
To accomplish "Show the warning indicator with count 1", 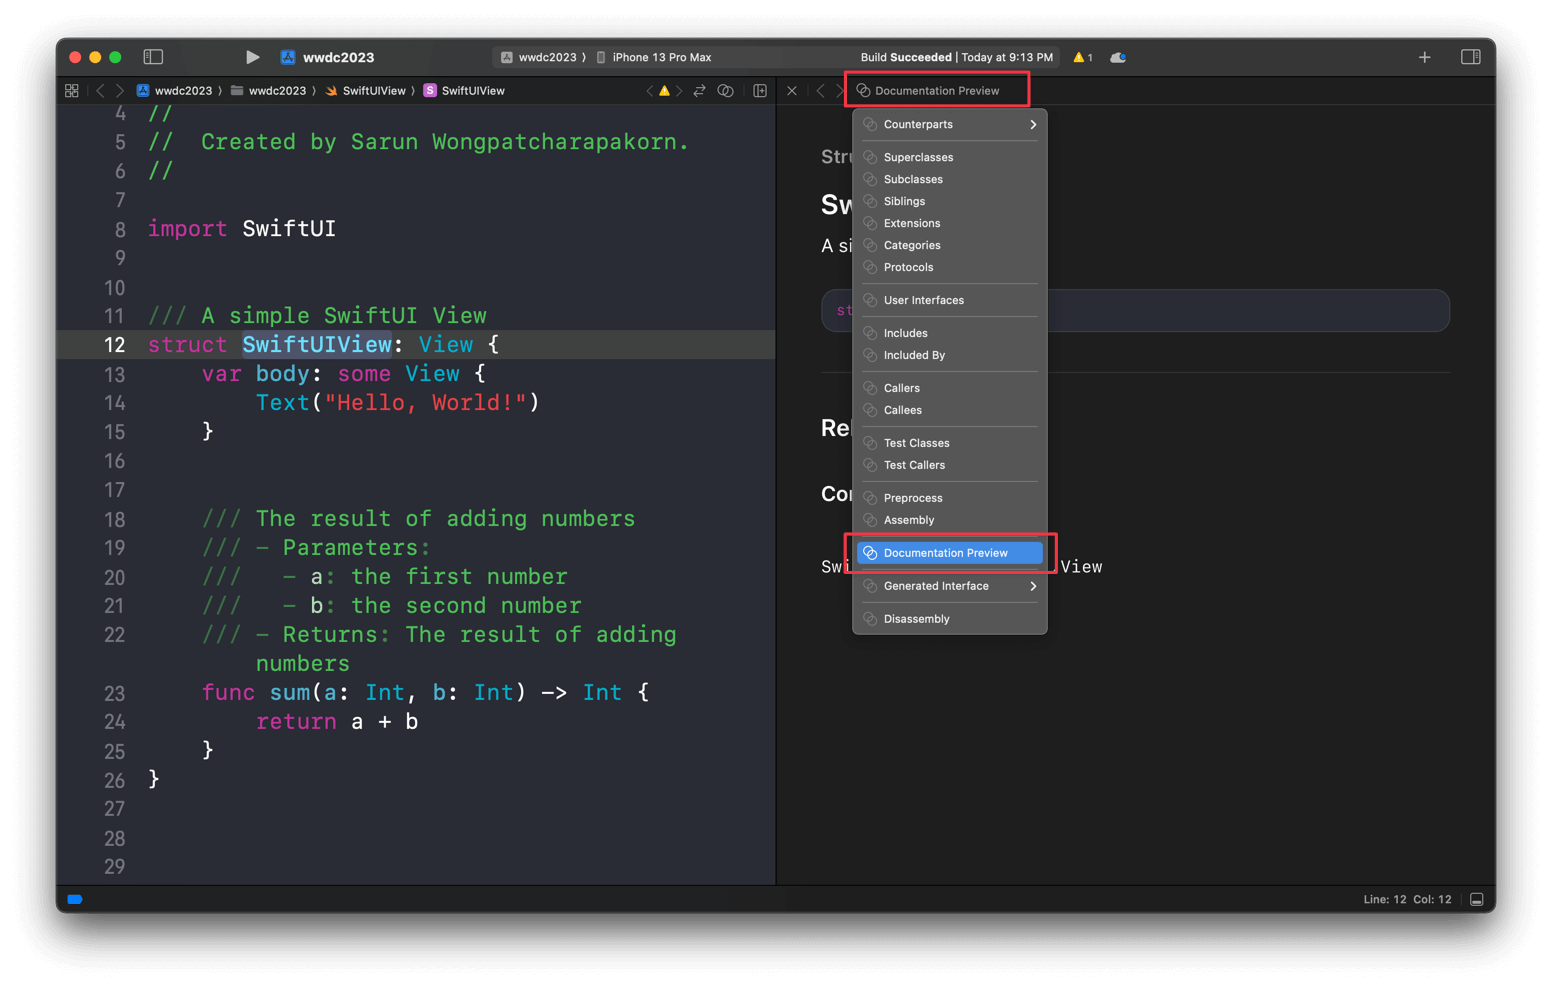I will click(x=1083, y=57).
